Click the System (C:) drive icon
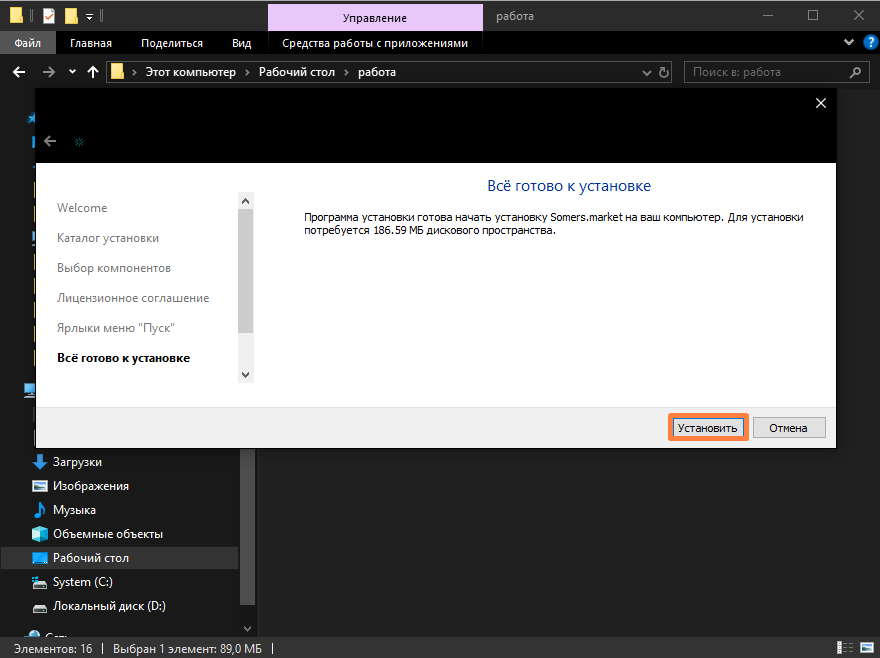The width and height of the screenshot is (880, 658). 39,582
